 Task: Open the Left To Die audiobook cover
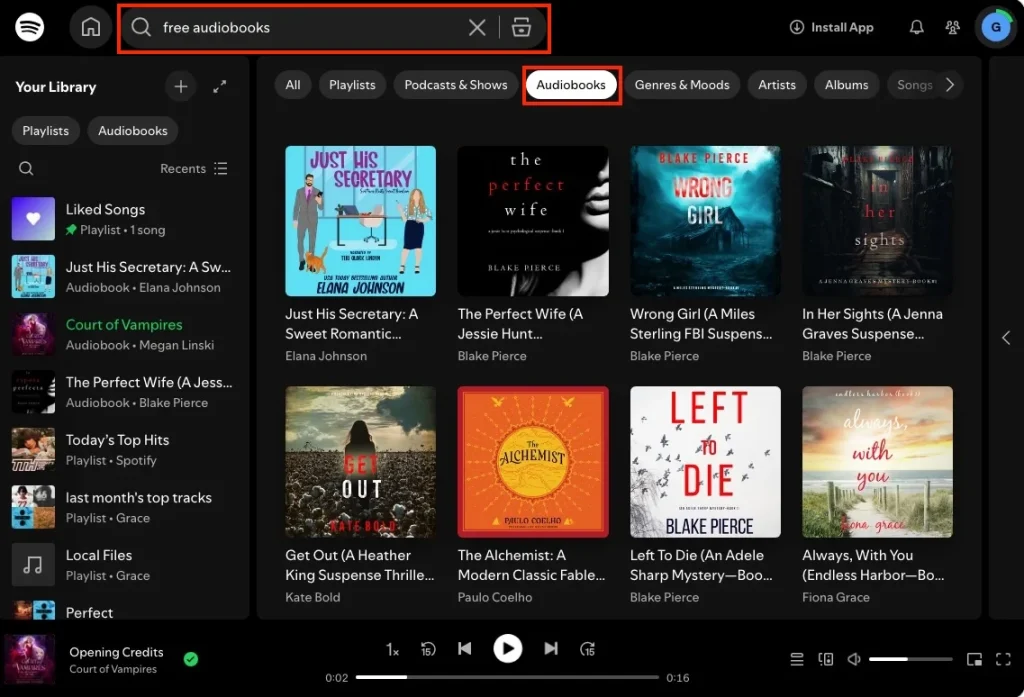705,462
